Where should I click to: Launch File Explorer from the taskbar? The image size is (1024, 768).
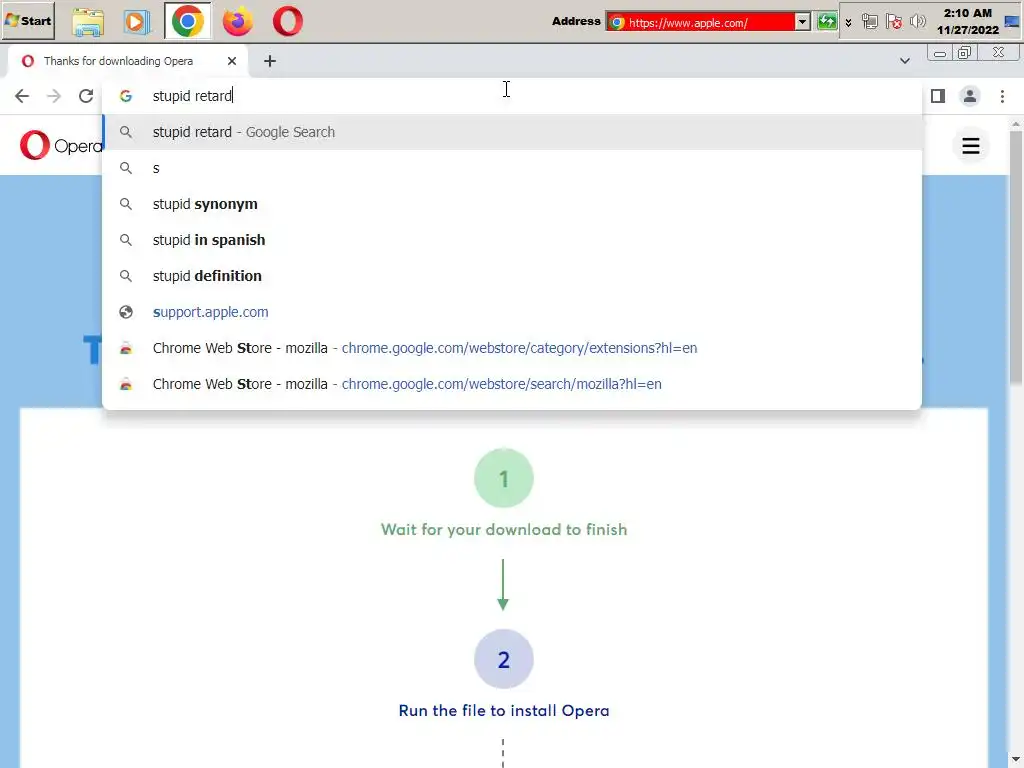tap(88, 22)
